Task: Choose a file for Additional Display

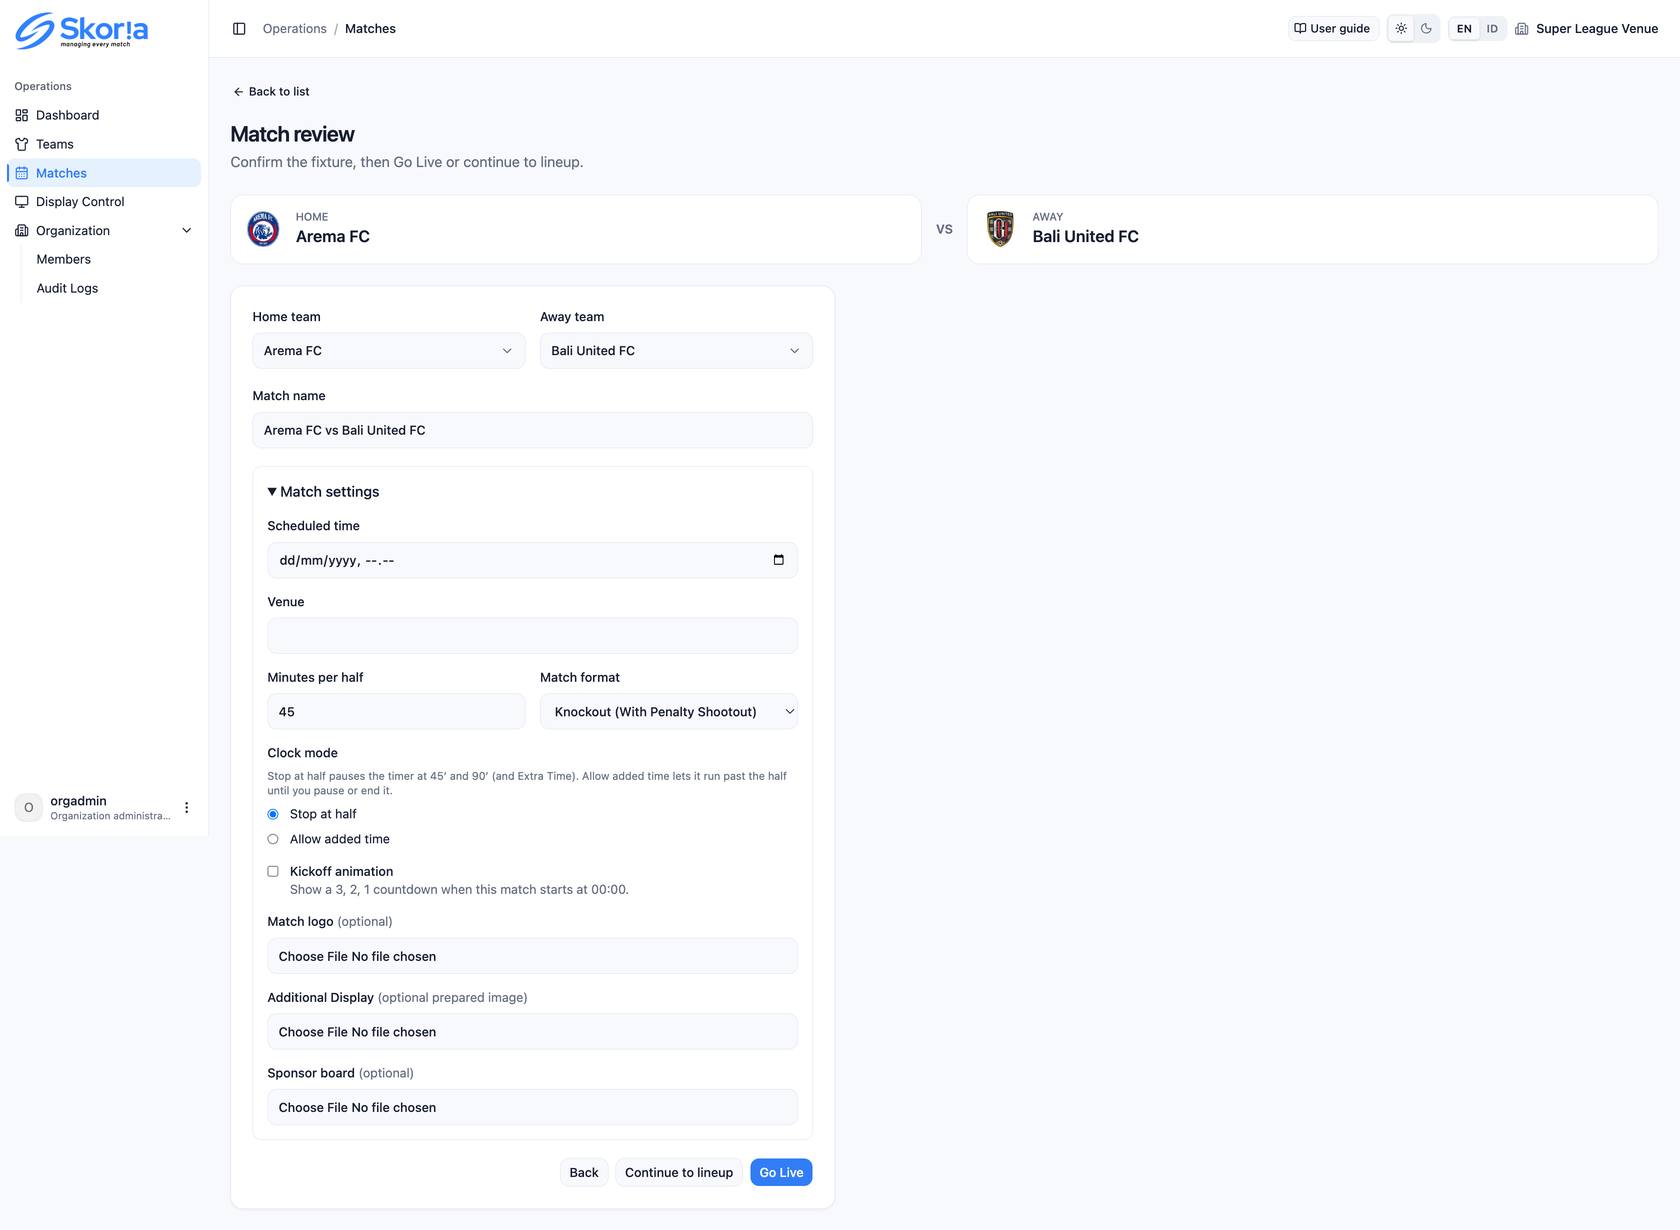Action: 532,1032
